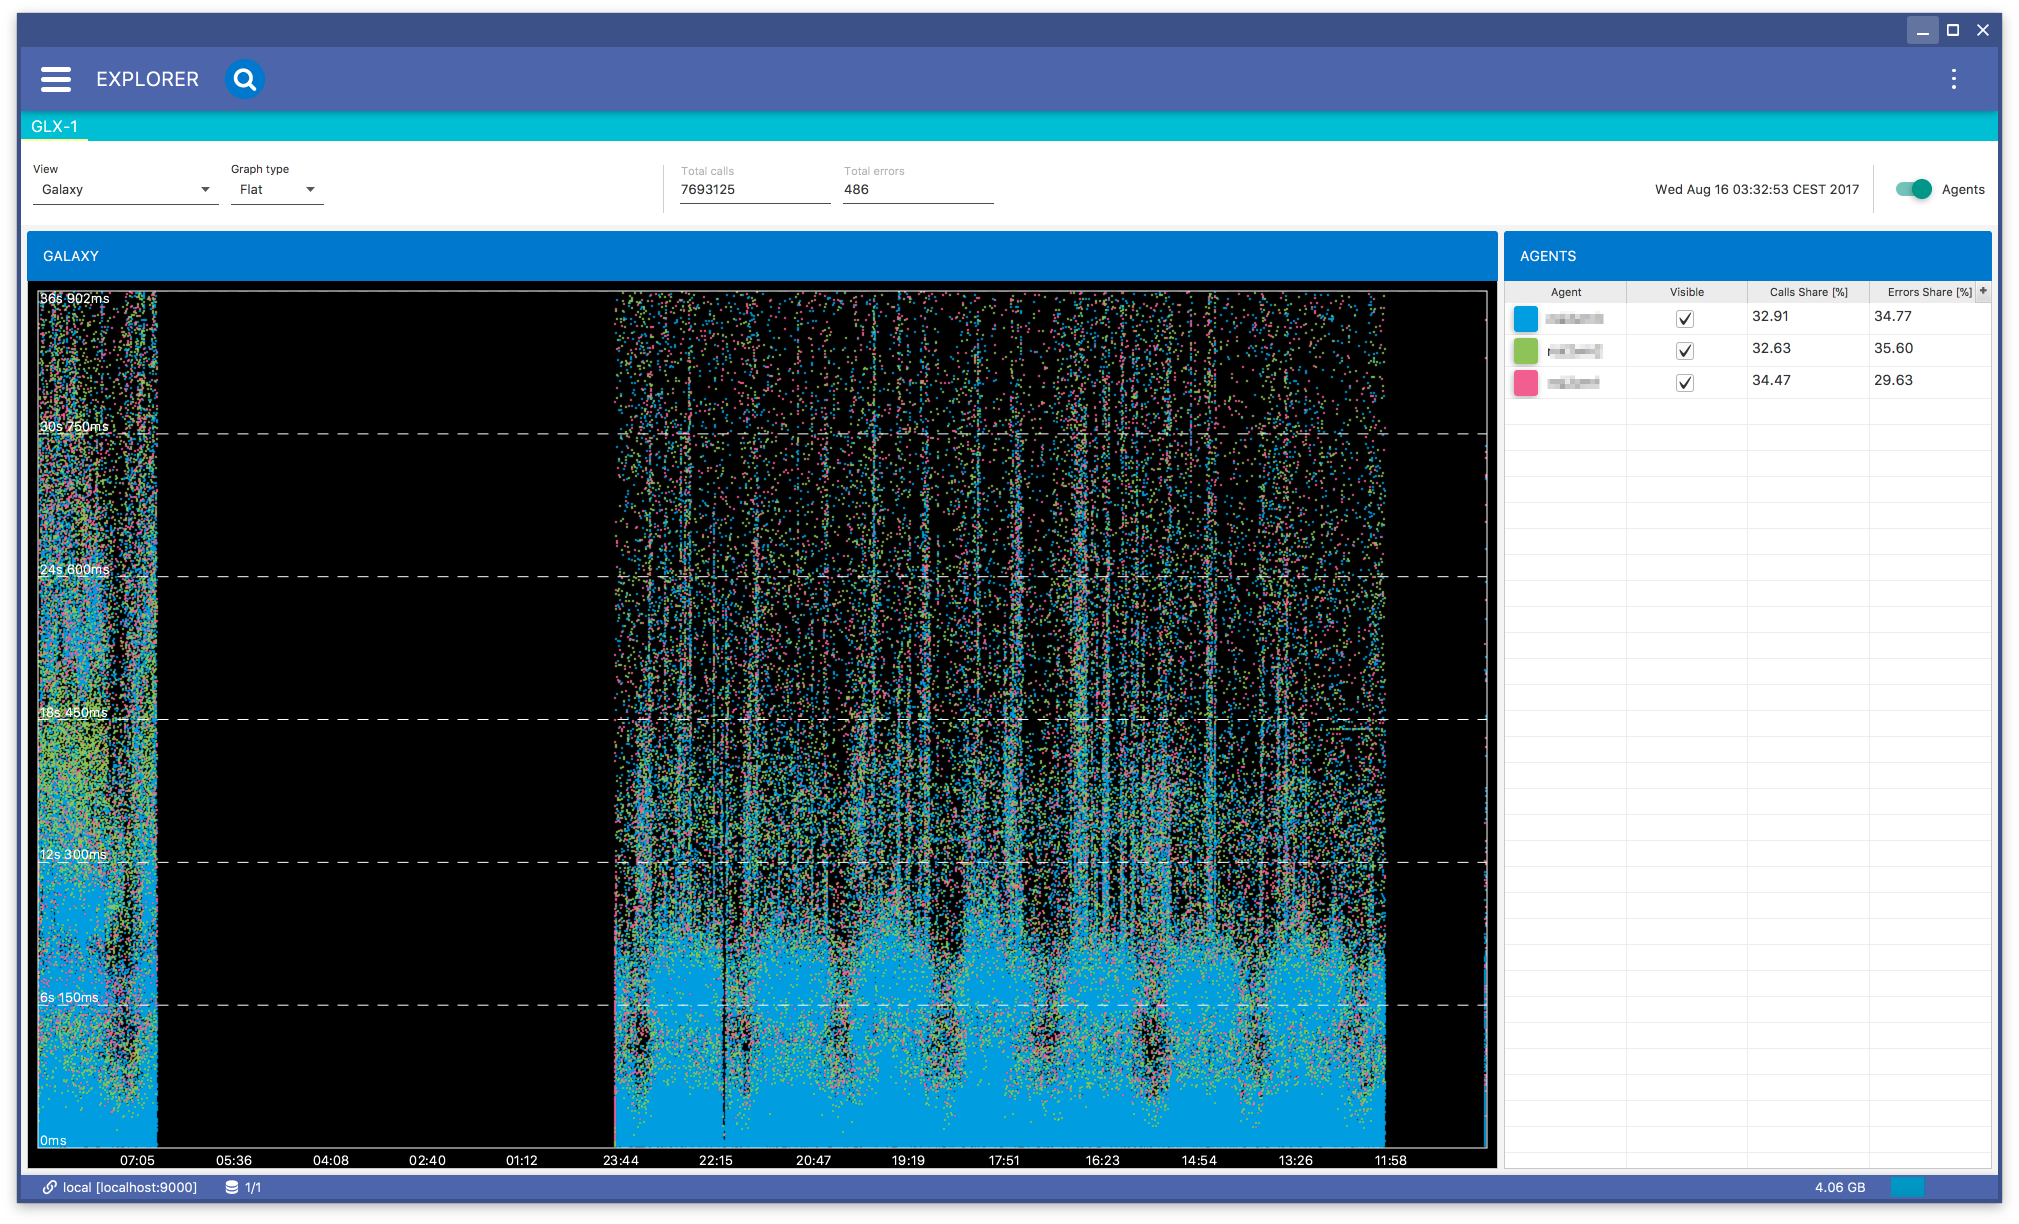The image size is (2019, 1224).
Task: Click the 17:51 time axis label
Action: pyautogui.click(x=1004, y=1160)
